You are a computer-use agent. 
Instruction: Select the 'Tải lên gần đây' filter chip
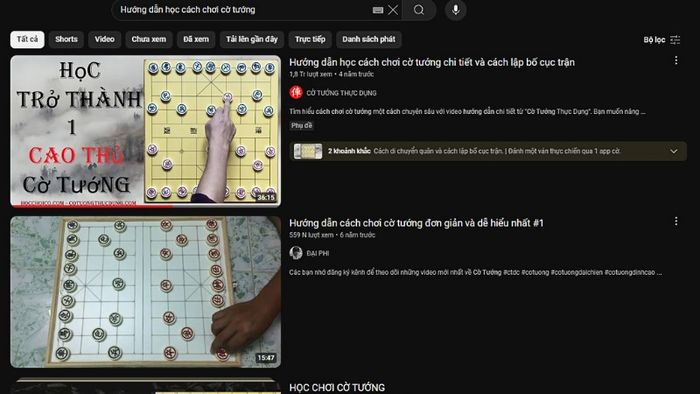(252, 39)
